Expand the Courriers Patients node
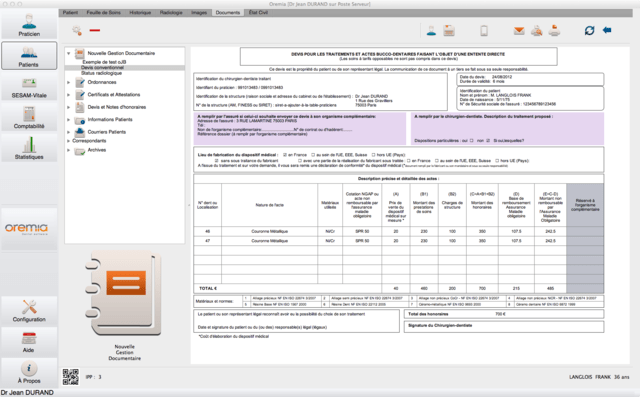Viewport: 640px width, 397px height. [x=69, y=132]
